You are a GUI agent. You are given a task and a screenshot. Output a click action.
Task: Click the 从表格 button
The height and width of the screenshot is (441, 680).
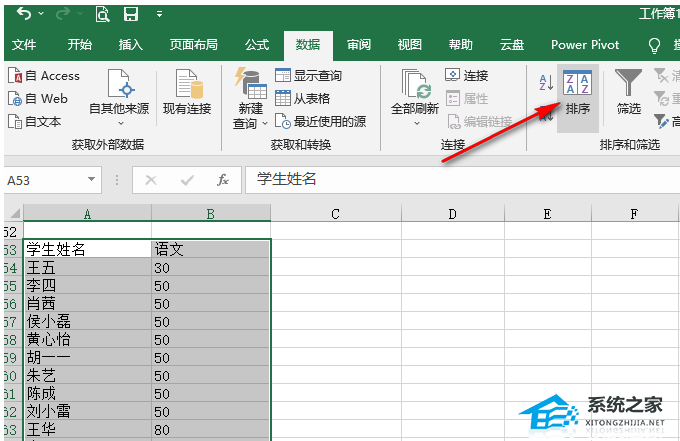[x=302, y=99]
